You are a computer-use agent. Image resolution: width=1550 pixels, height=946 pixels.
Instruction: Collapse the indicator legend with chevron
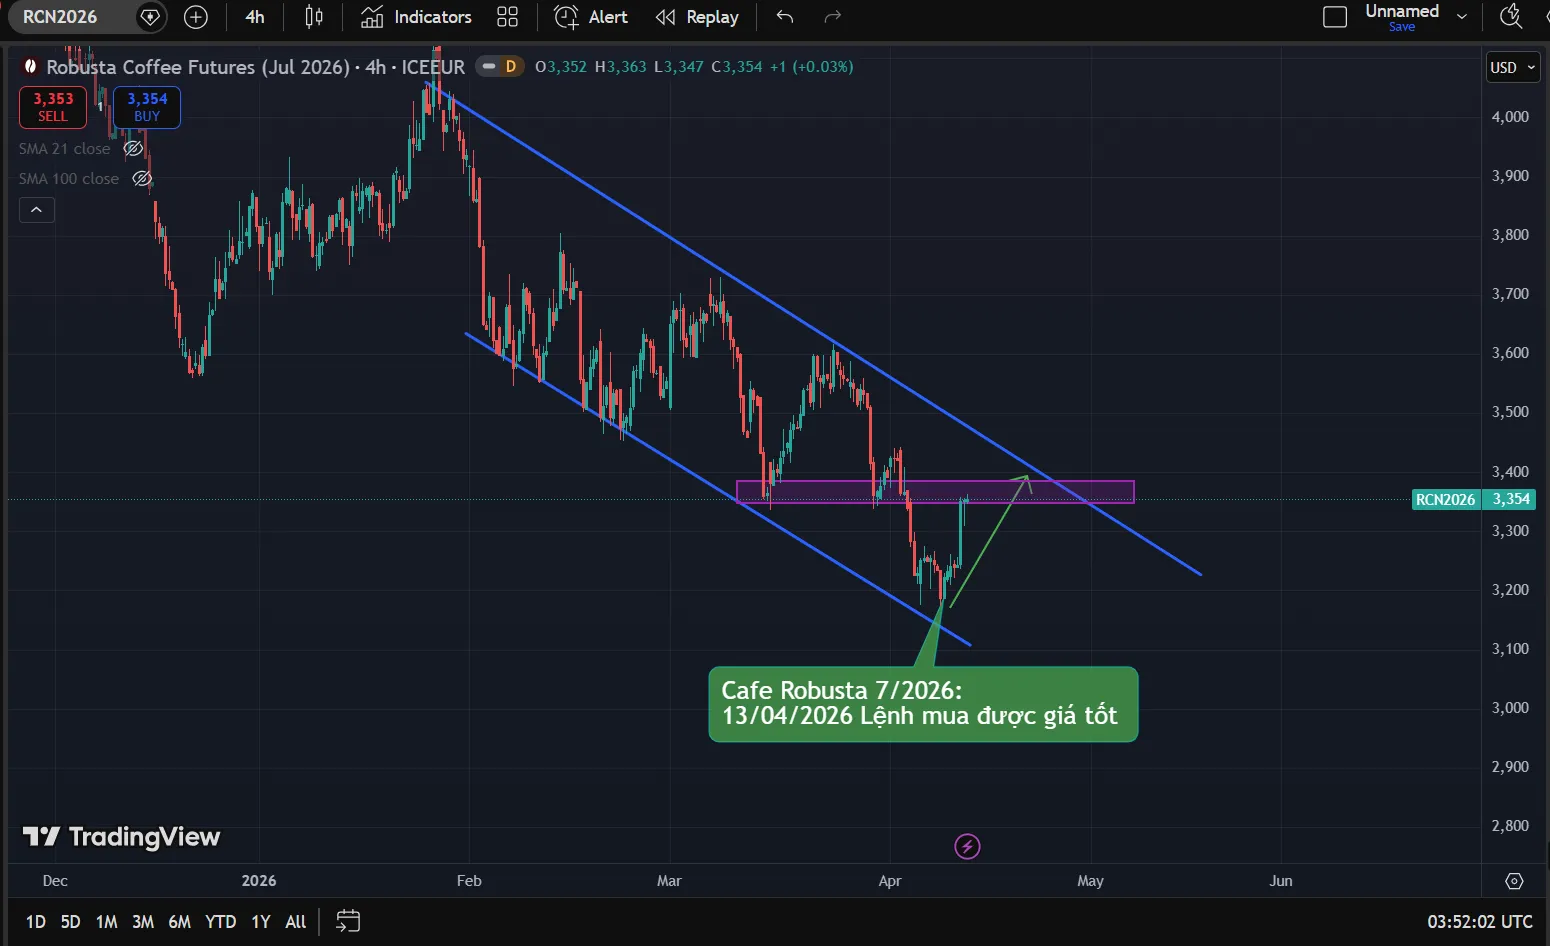37,210
